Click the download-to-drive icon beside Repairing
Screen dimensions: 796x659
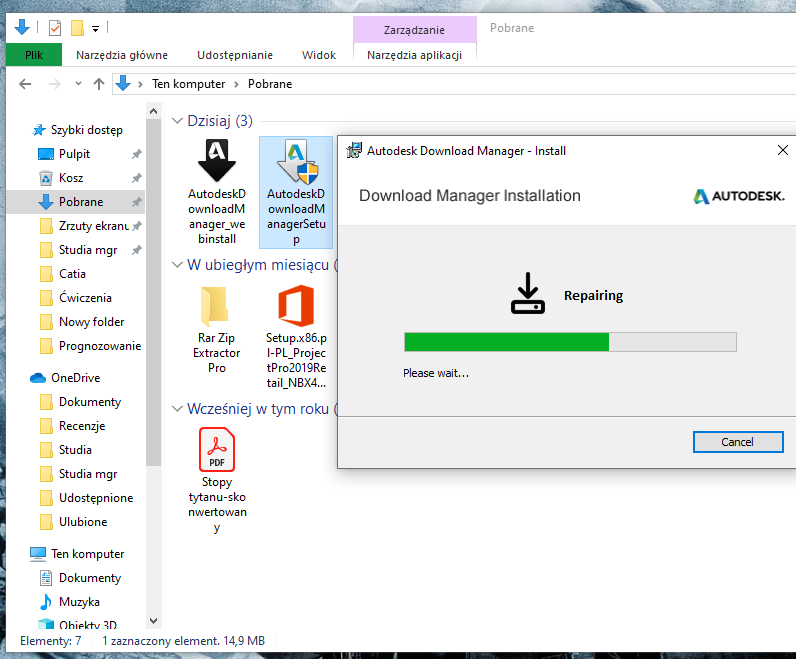pyautogui.click(x=527, y=293)
